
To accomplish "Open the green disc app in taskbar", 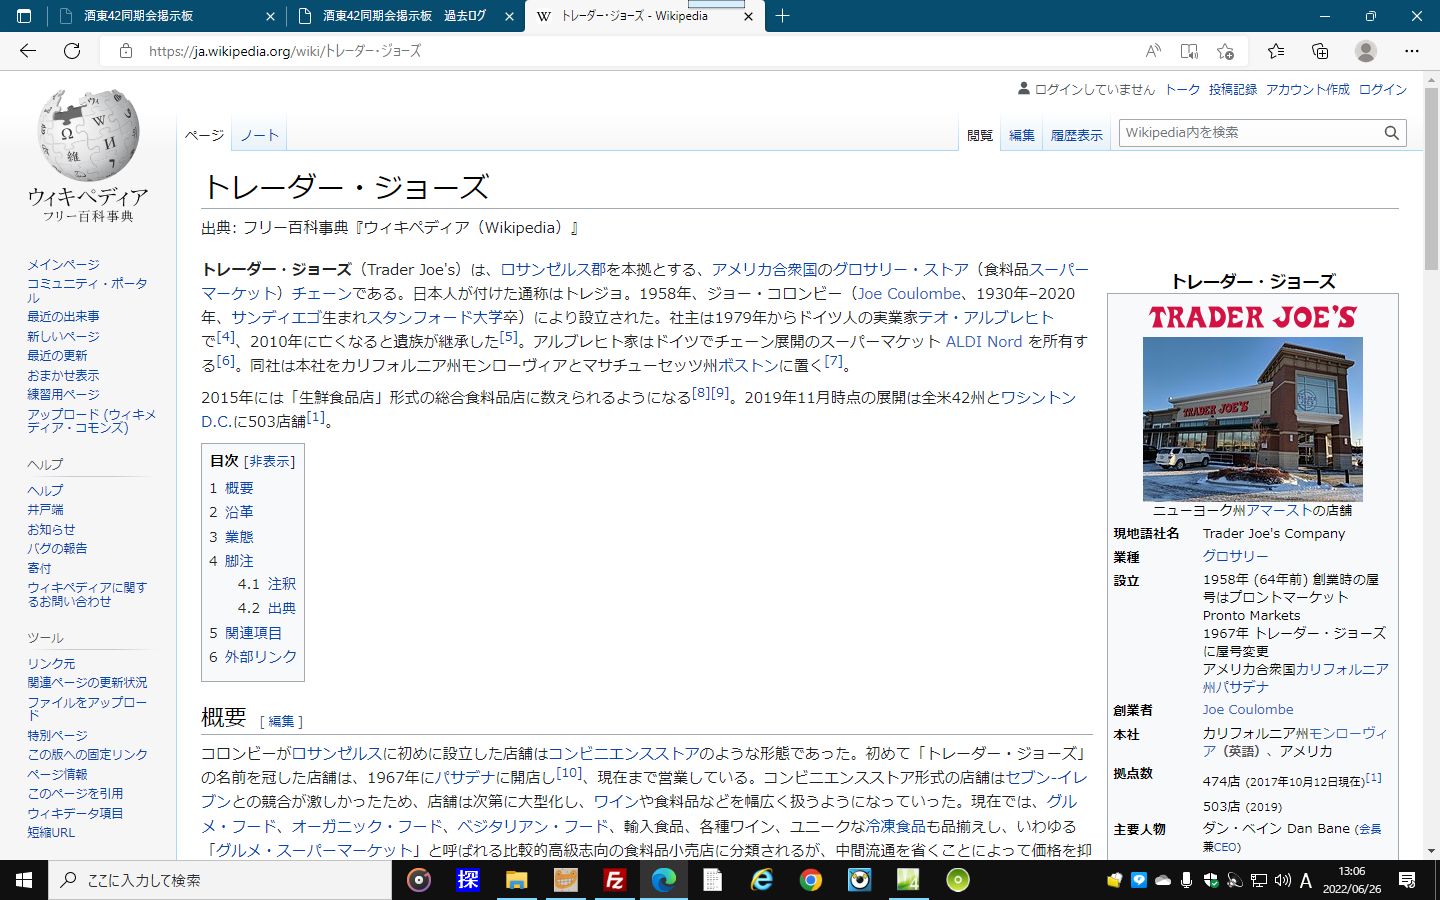I will (957, 880).
